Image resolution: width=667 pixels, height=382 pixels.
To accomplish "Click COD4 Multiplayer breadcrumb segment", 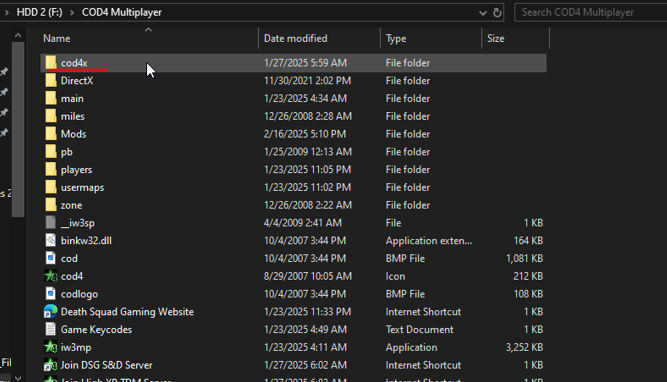I will coord(122,12).
